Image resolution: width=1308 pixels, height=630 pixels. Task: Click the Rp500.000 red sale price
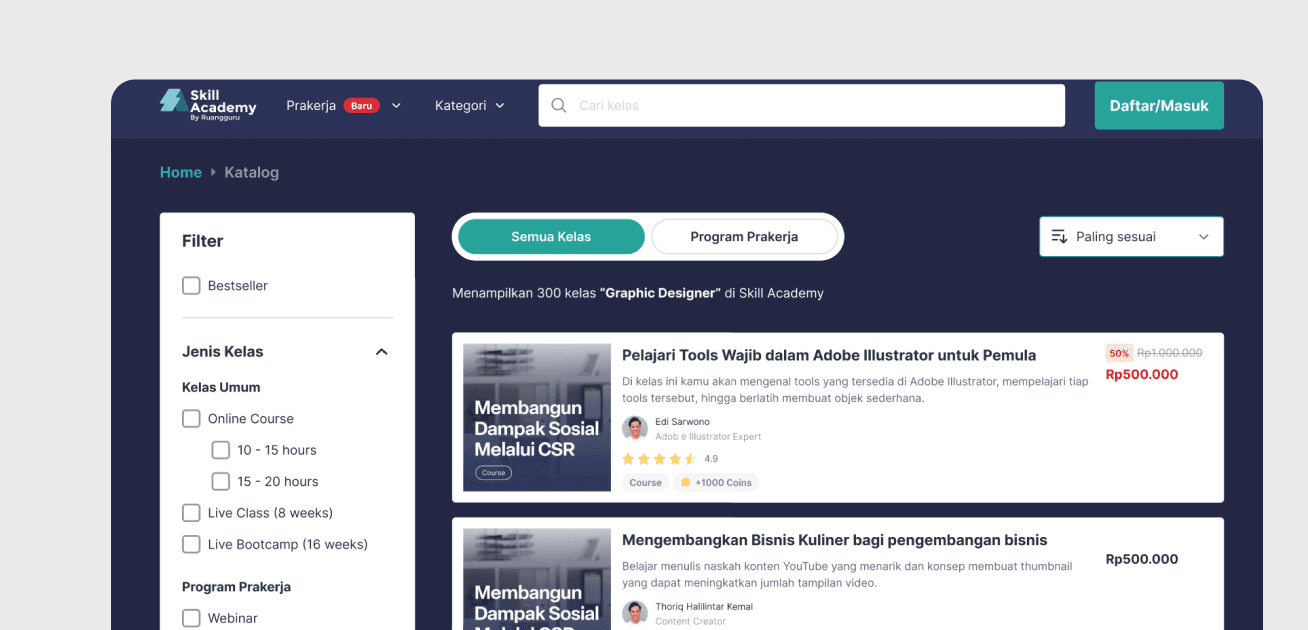1142,375
